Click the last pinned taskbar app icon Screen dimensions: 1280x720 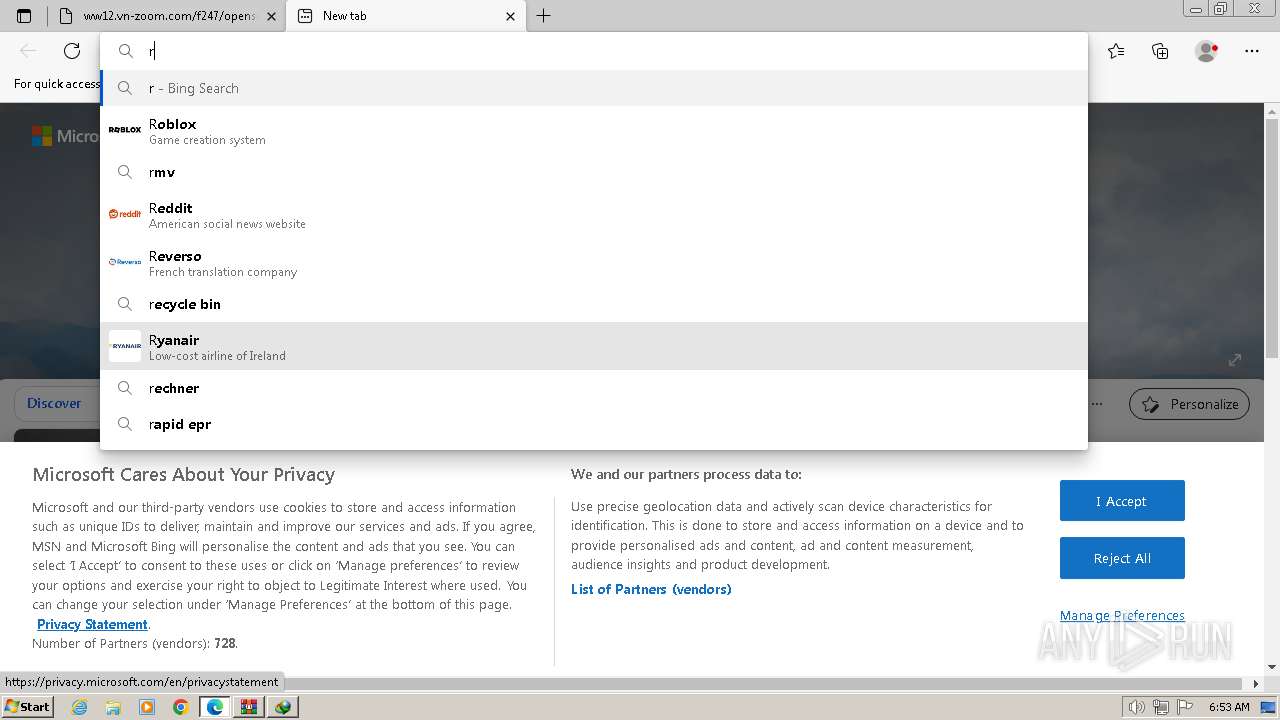283,707
